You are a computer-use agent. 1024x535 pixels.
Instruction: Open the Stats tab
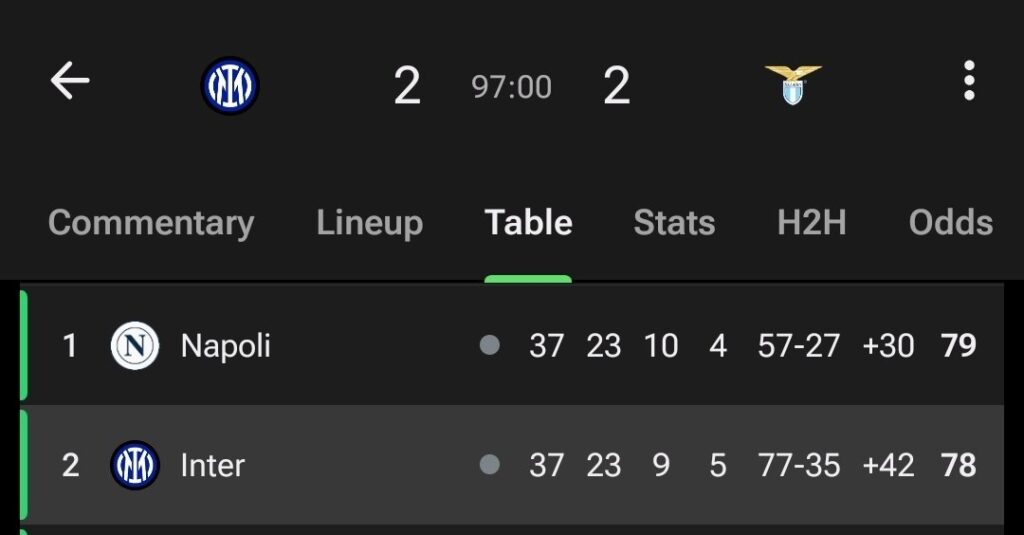674,223
